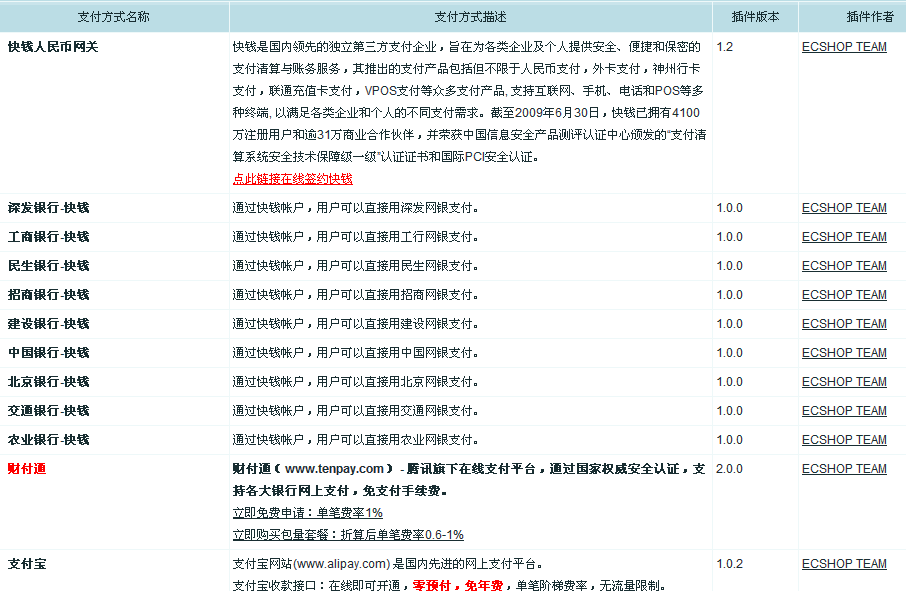Click the 支付方式描述 column header
Screen dimensions: 906x591
(x=468, y=15)
